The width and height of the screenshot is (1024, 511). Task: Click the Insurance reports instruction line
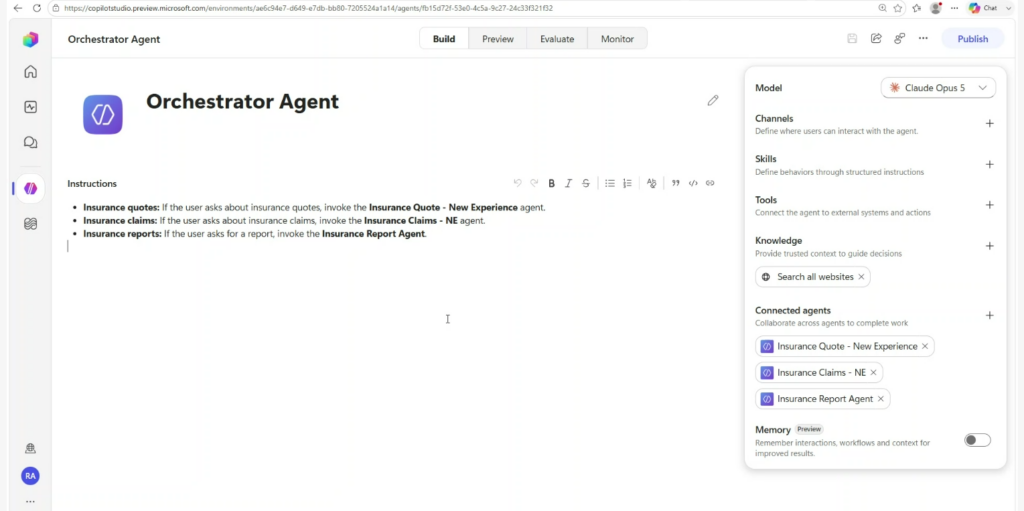255,234
